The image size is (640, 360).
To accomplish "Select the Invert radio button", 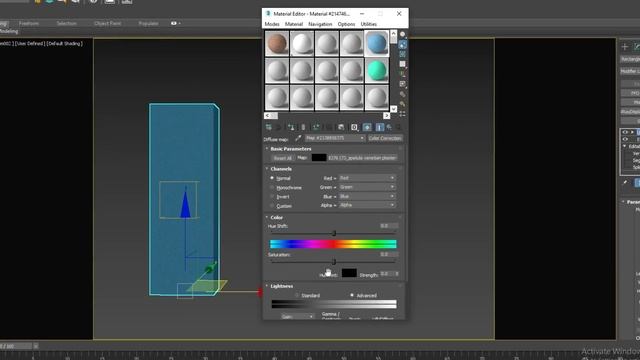I will [272, 197].
